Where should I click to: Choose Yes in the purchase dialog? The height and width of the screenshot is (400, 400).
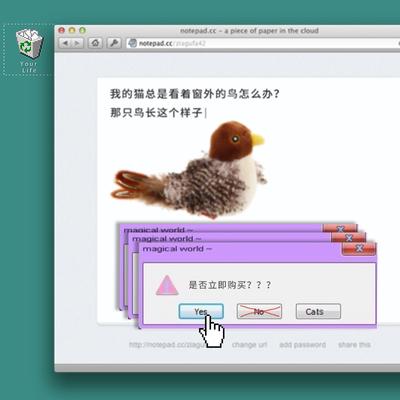coord(201,311)
